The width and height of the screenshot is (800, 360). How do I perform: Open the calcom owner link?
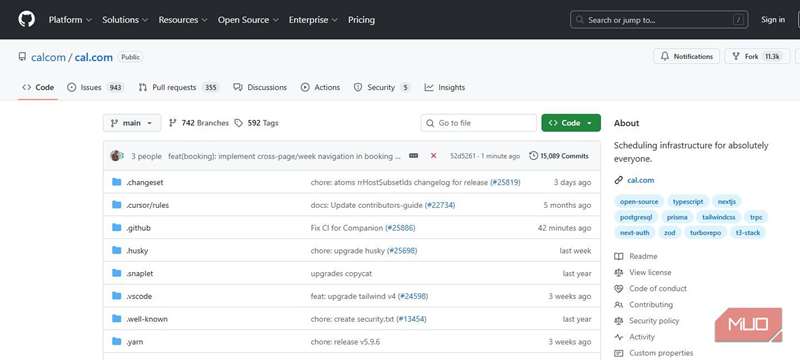(x=48, y=57)
